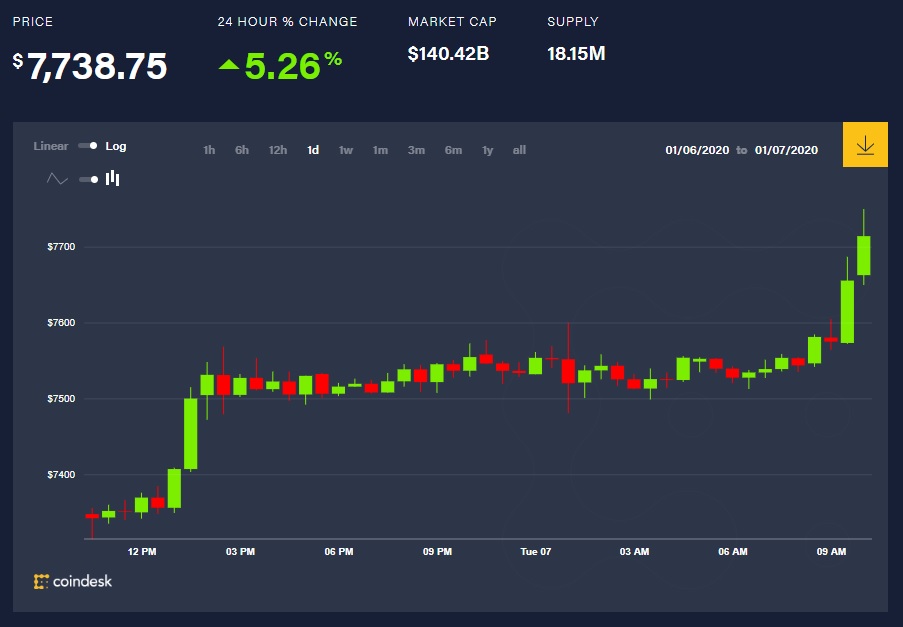Edit the end date 01/07/2020
This screenshot has width=903, height=627.
coord(786,150)
